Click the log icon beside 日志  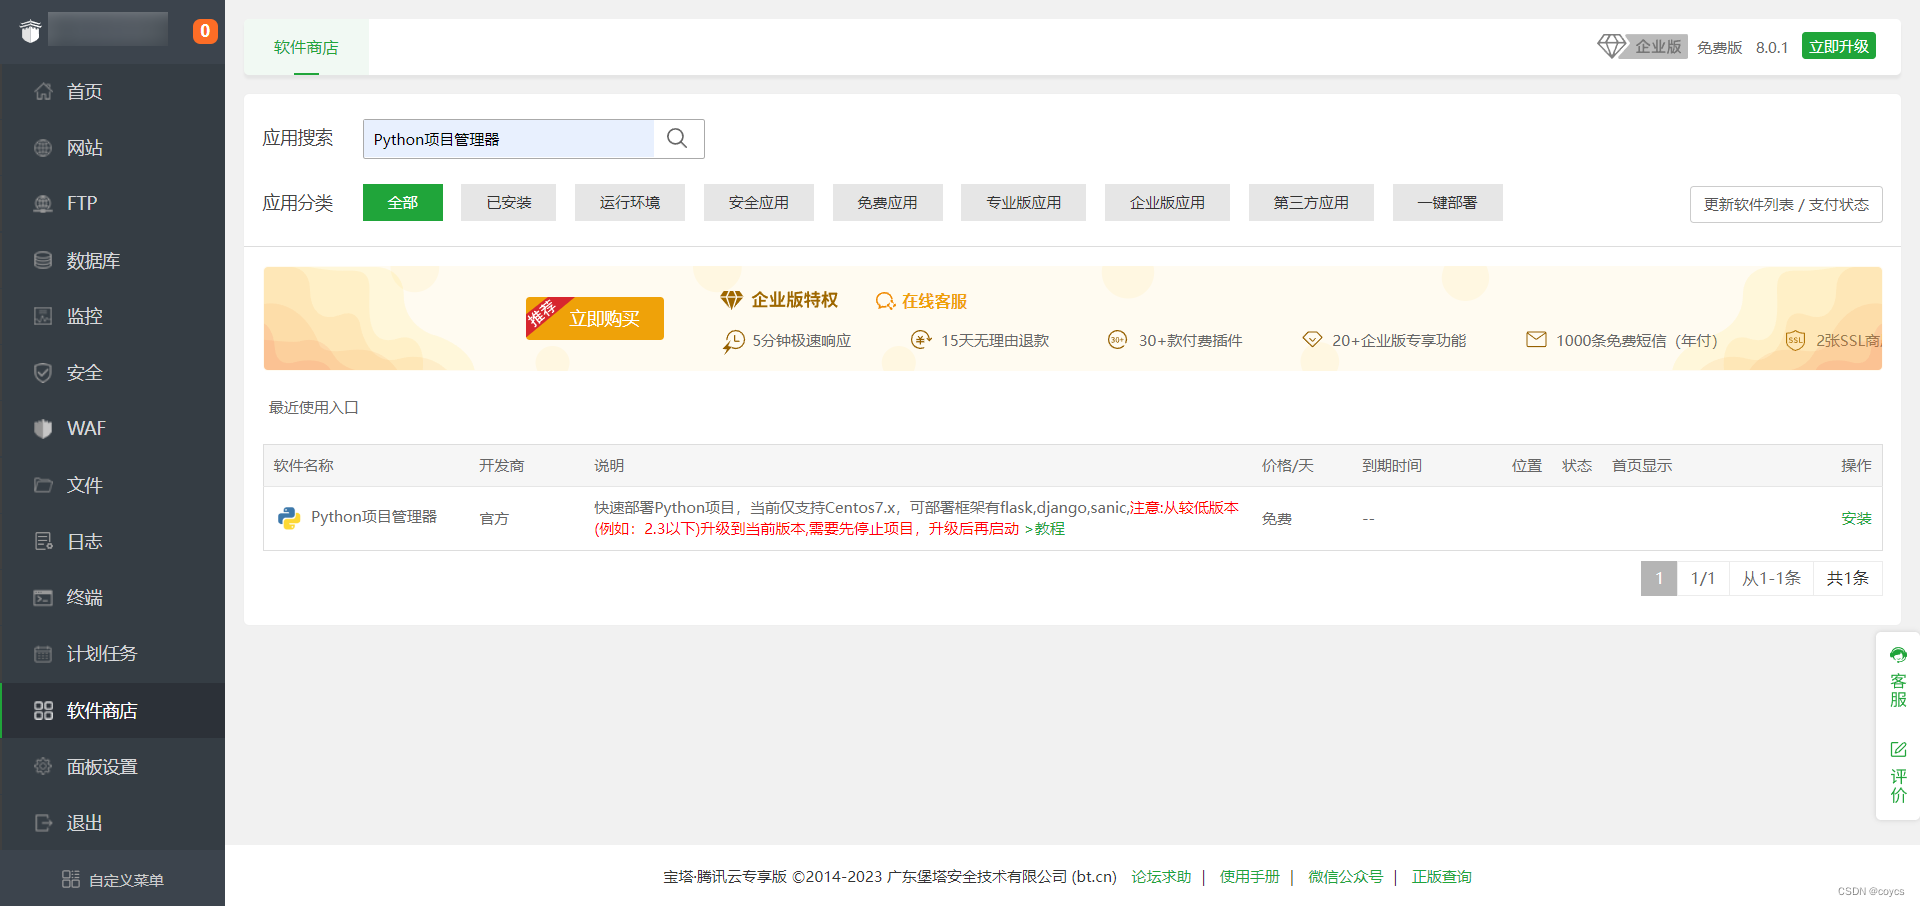(43, 541)
